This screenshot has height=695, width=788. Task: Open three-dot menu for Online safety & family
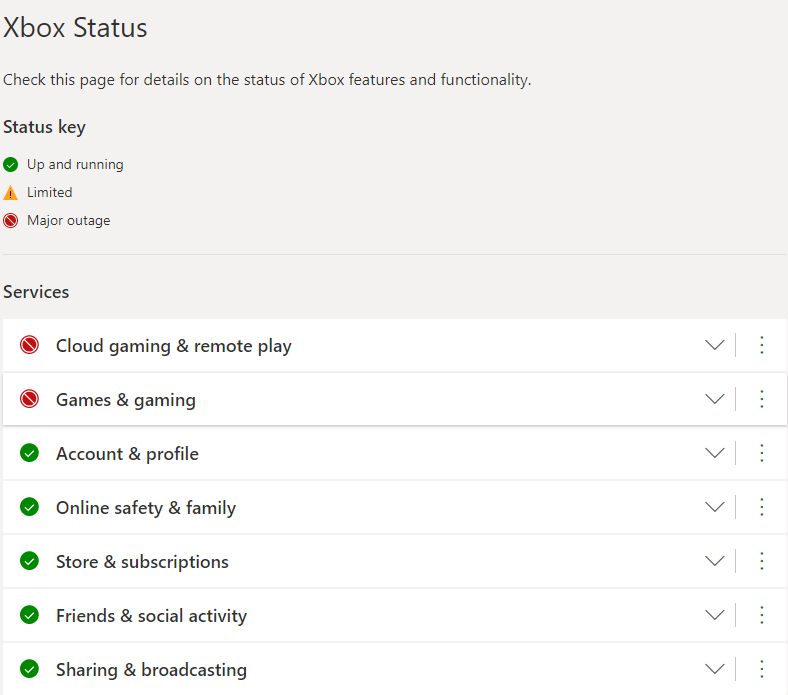click(x=762, y=507)
